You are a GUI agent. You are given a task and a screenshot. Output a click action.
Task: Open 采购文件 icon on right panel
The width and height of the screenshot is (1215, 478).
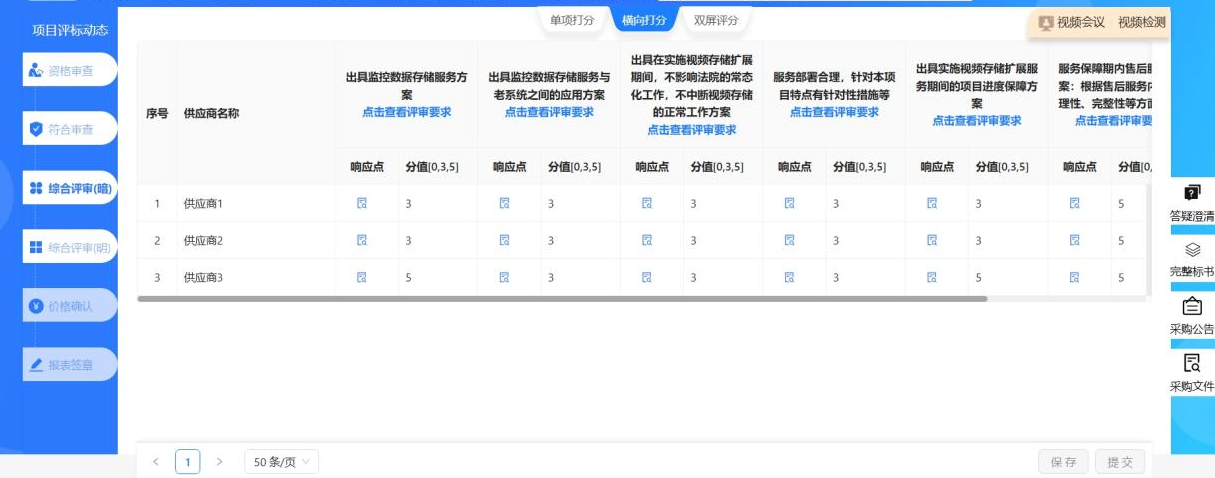click(1192, 364)
